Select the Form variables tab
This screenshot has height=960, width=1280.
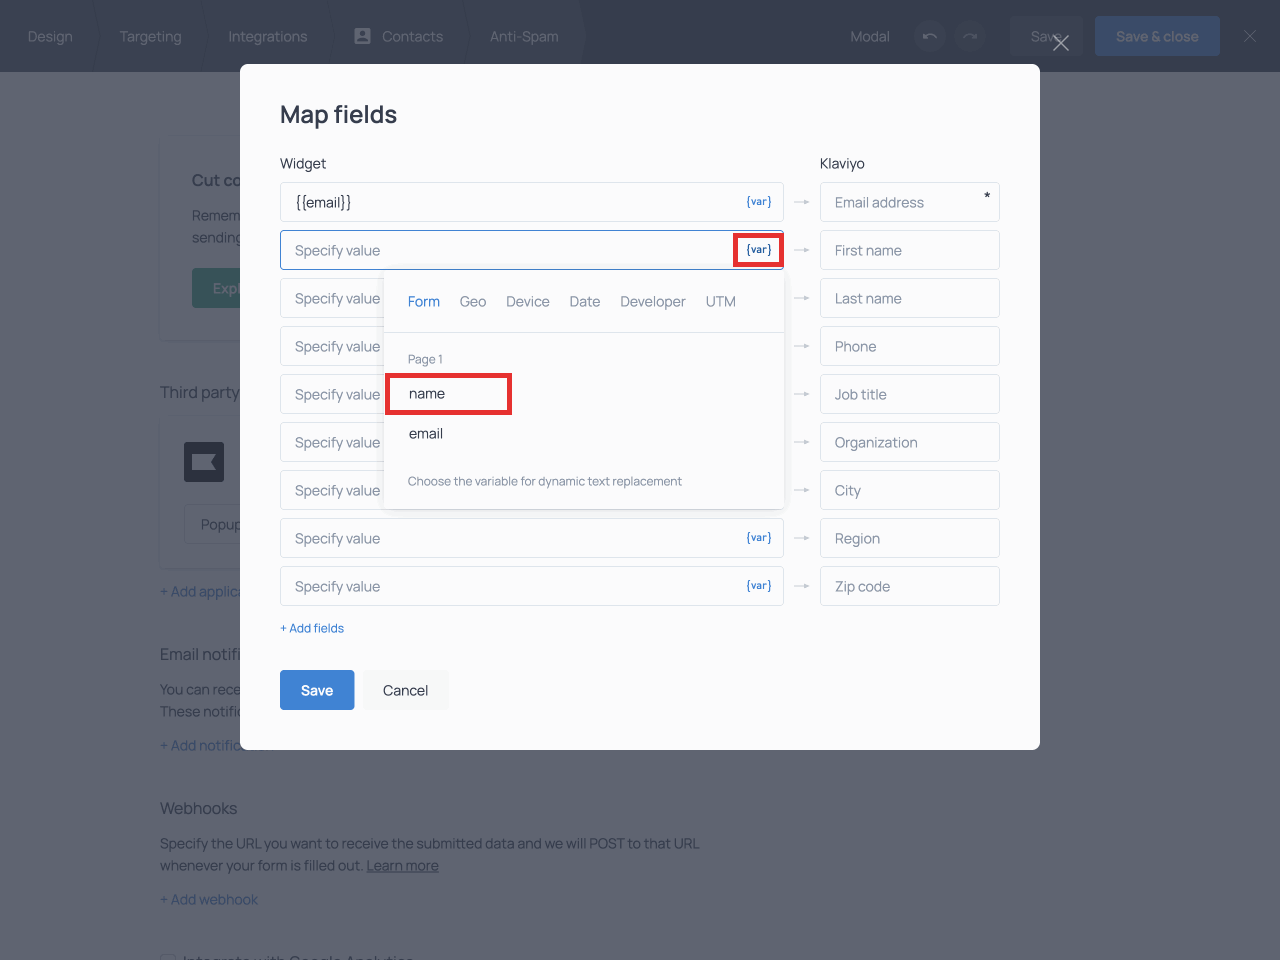pos(424,302)
